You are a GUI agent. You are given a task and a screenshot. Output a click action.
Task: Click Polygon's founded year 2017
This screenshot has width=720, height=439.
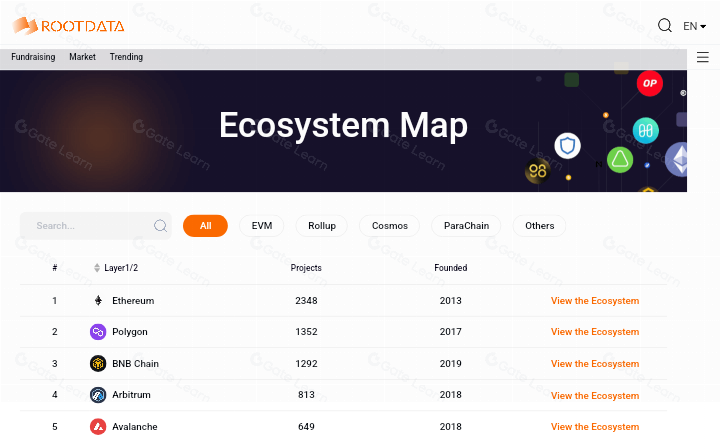450,332
